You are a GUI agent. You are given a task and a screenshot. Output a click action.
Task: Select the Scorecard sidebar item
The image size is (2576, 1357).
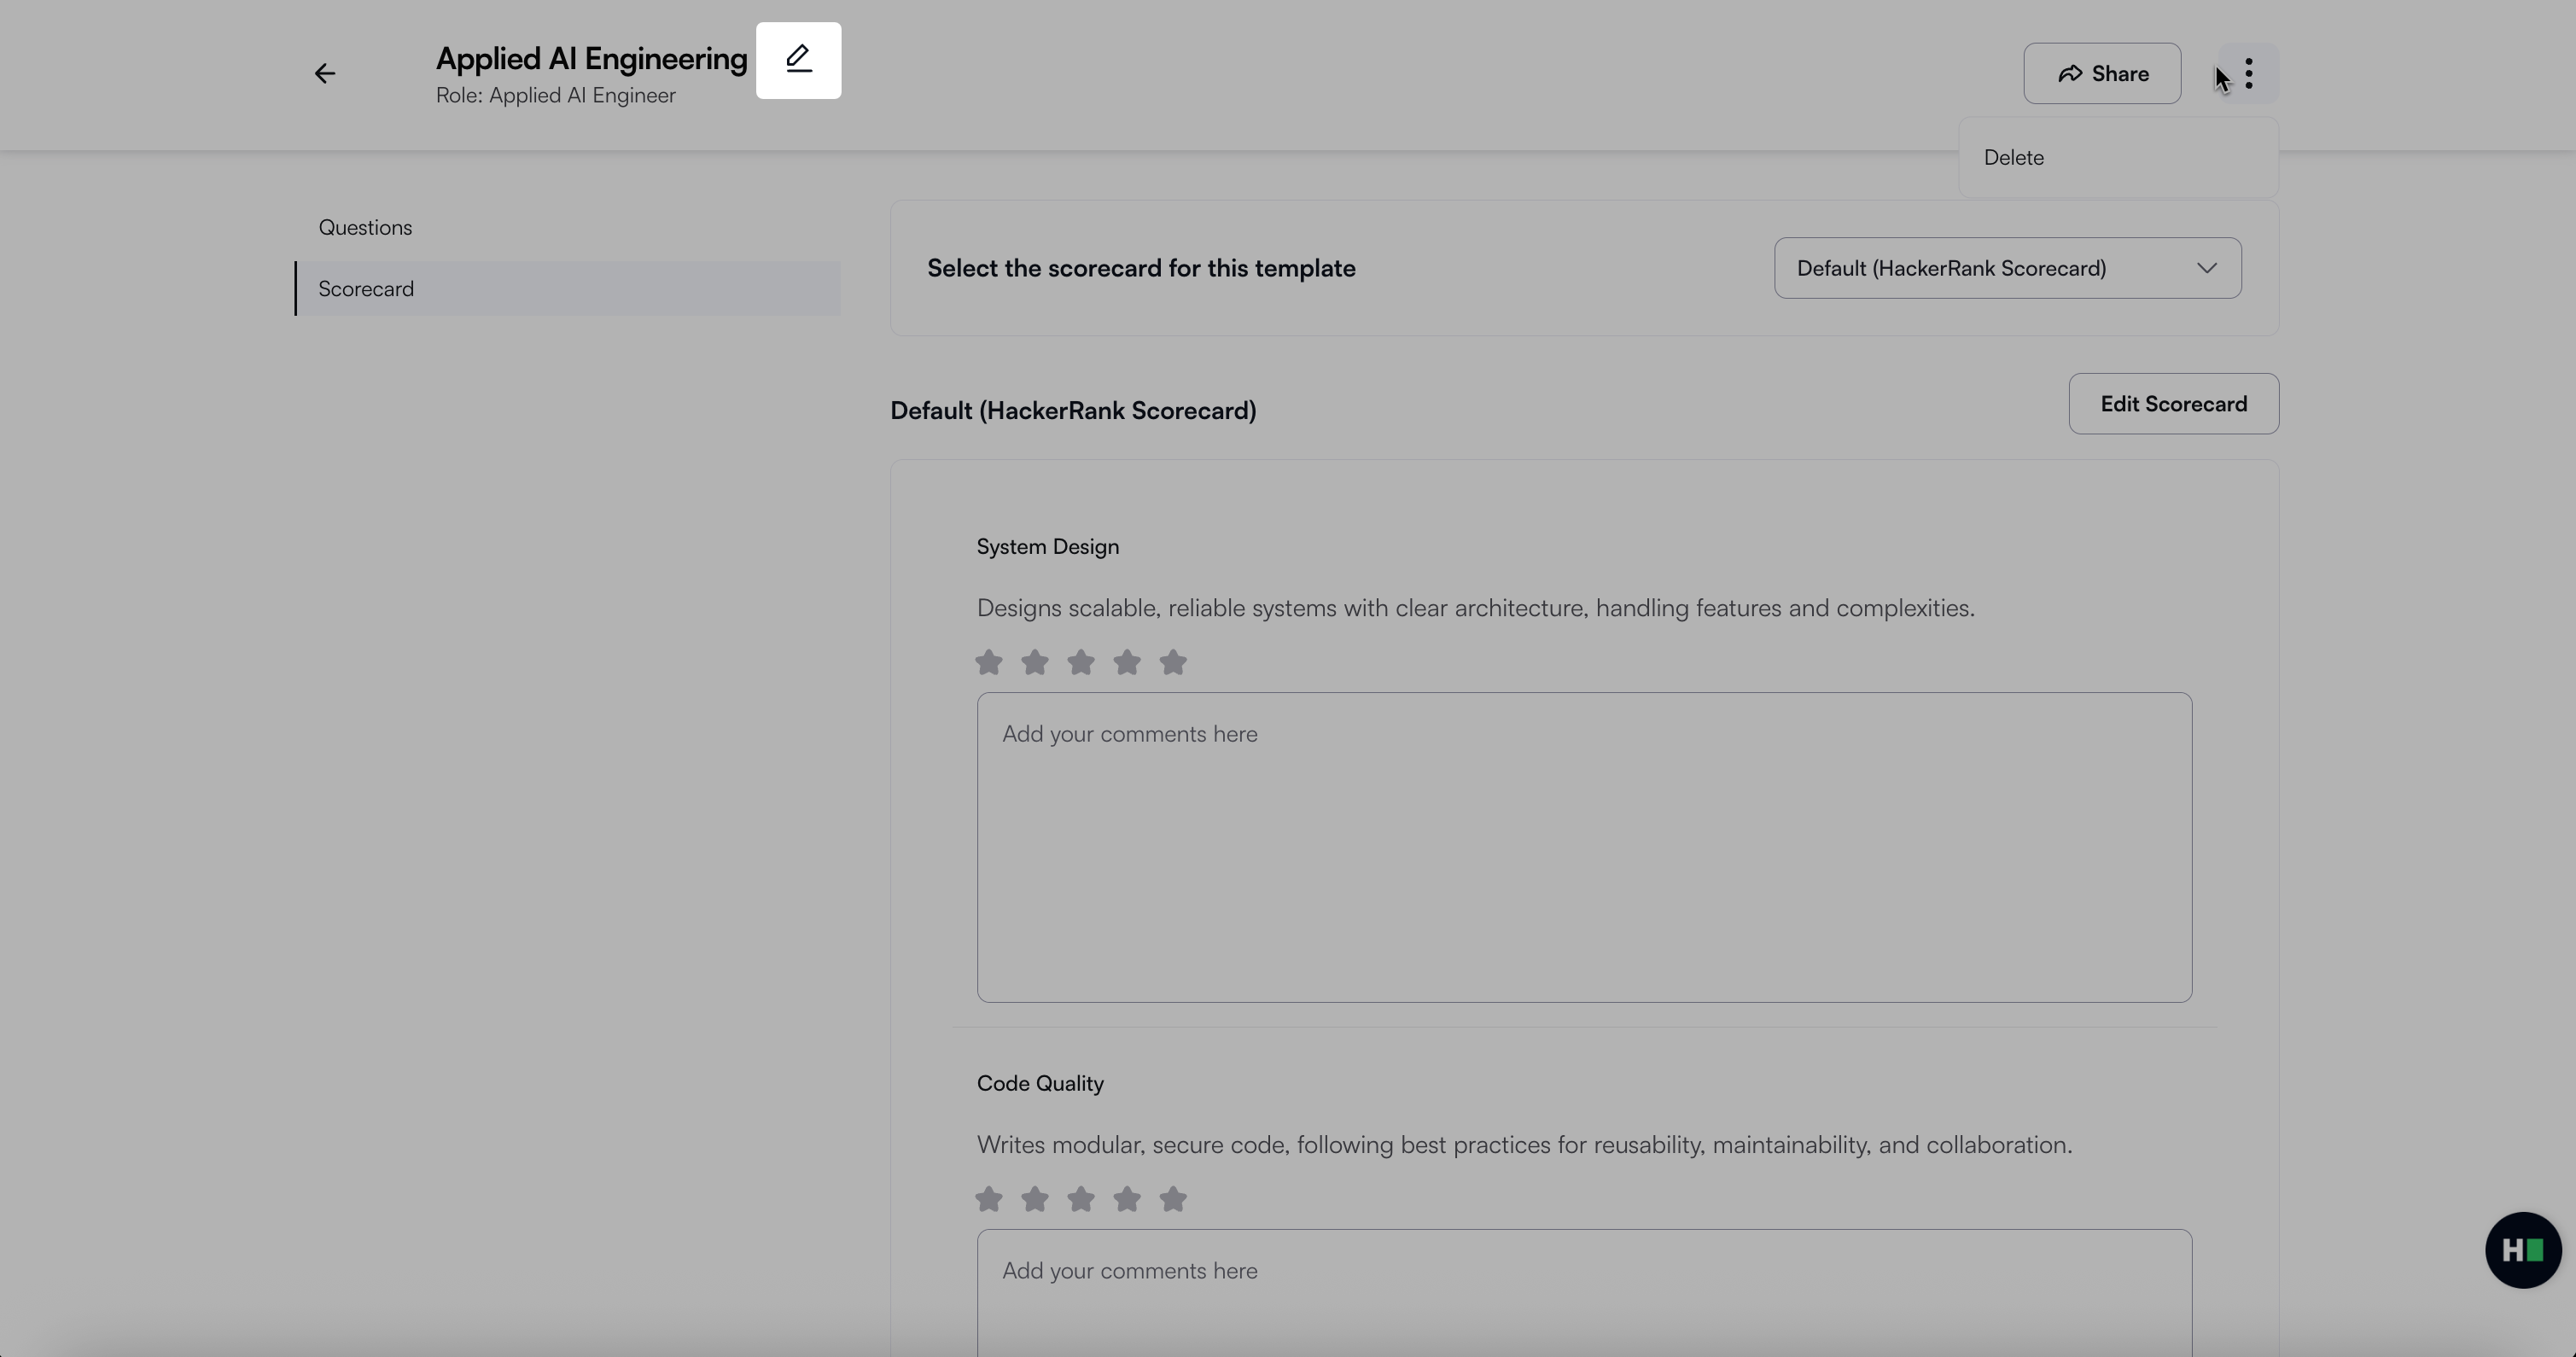[366, 289]
